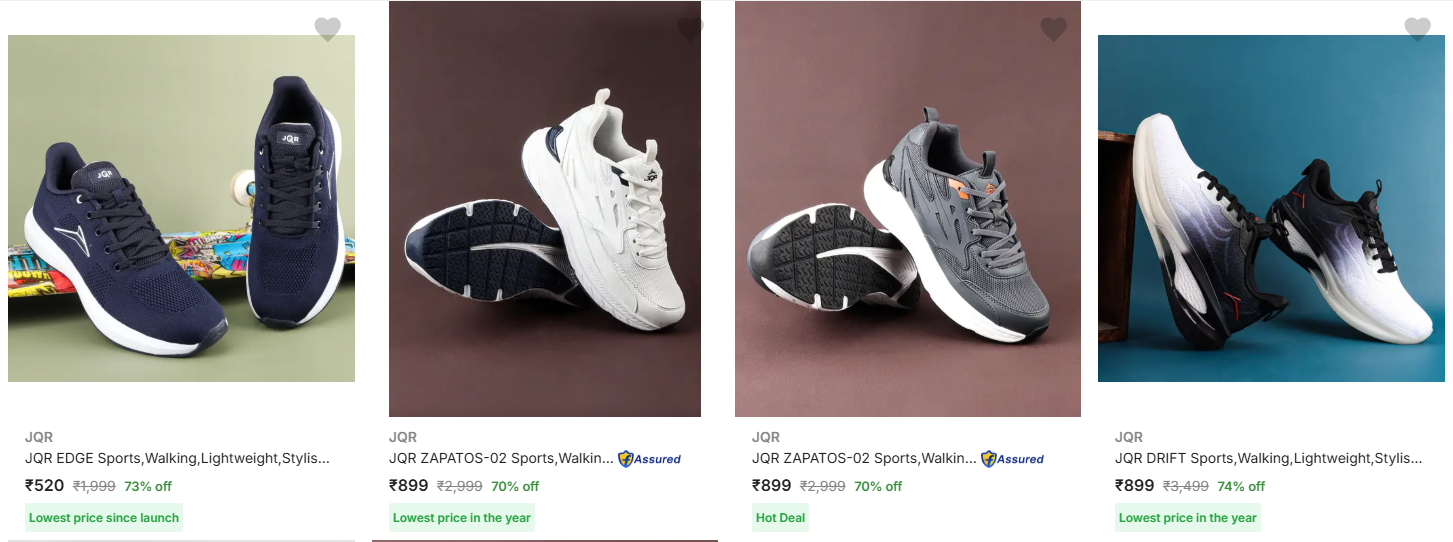This screenshot has width=1453, height=542.
Task: Open JQR EDGE Sports product title link
Action: 177,458
